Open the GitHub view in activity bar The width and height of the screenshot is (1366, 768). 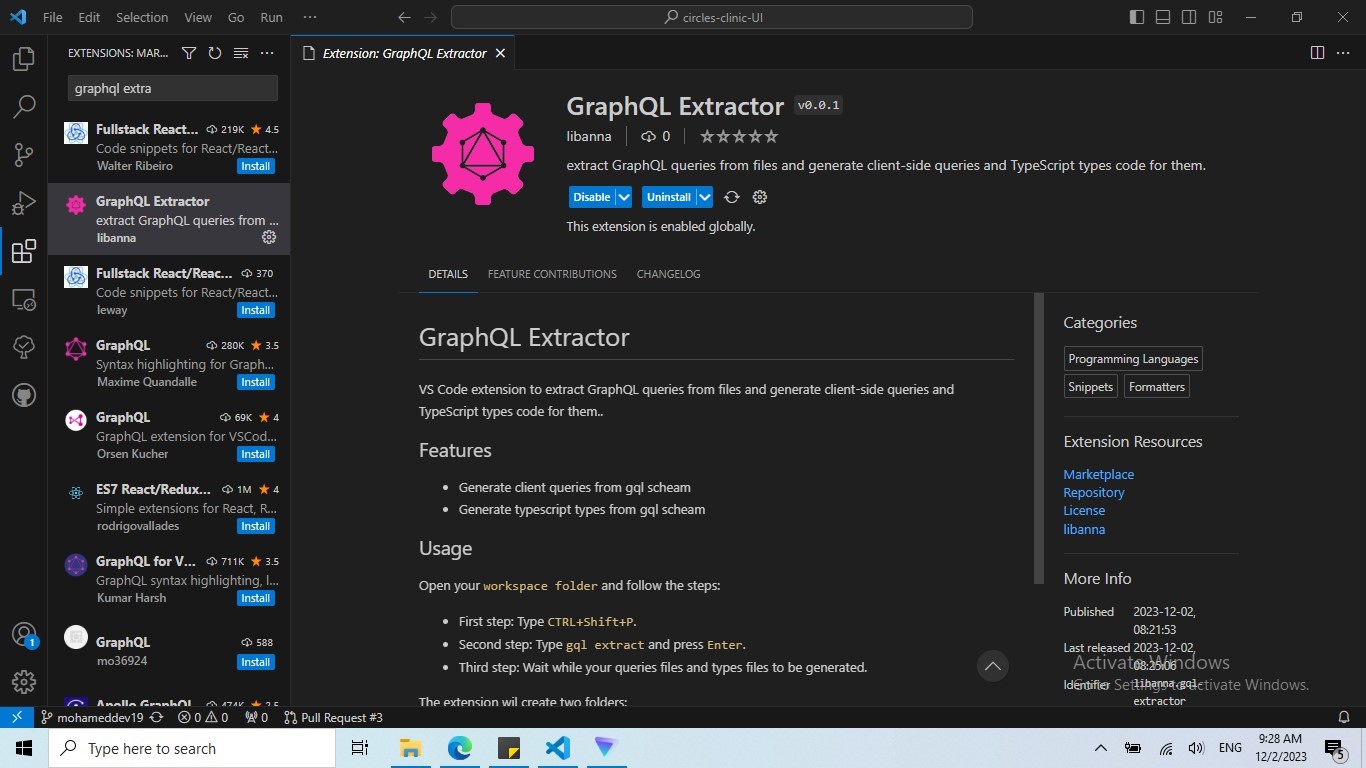24,395
